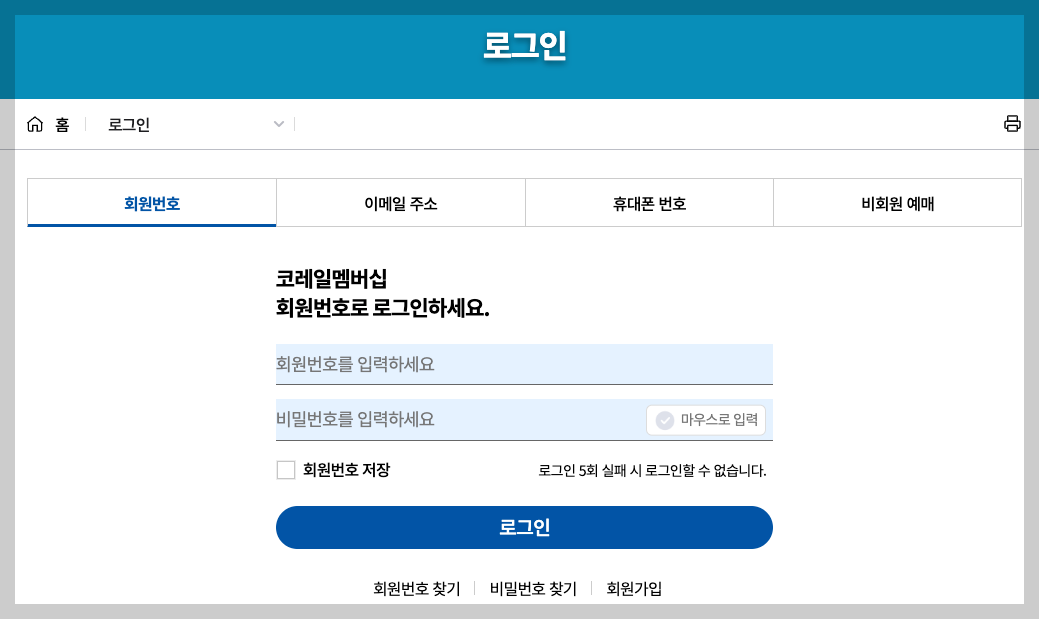Click the 홈 breadcrumb text
The width and height of the screenshot is (1039, 619).
(62, 125)
